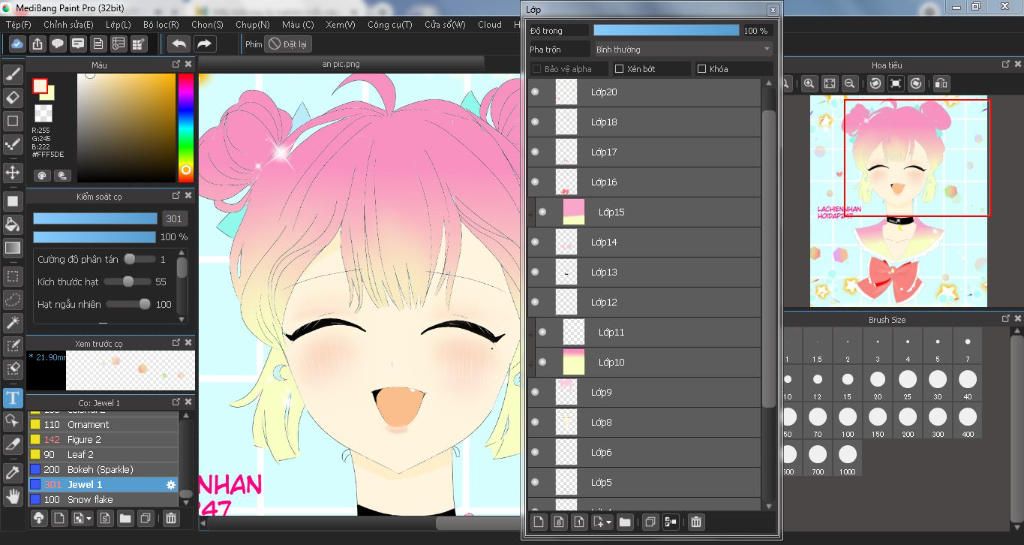Hide the Lớp18 layer
This screenshot has height=545, width=1024.
pos(536,122)
